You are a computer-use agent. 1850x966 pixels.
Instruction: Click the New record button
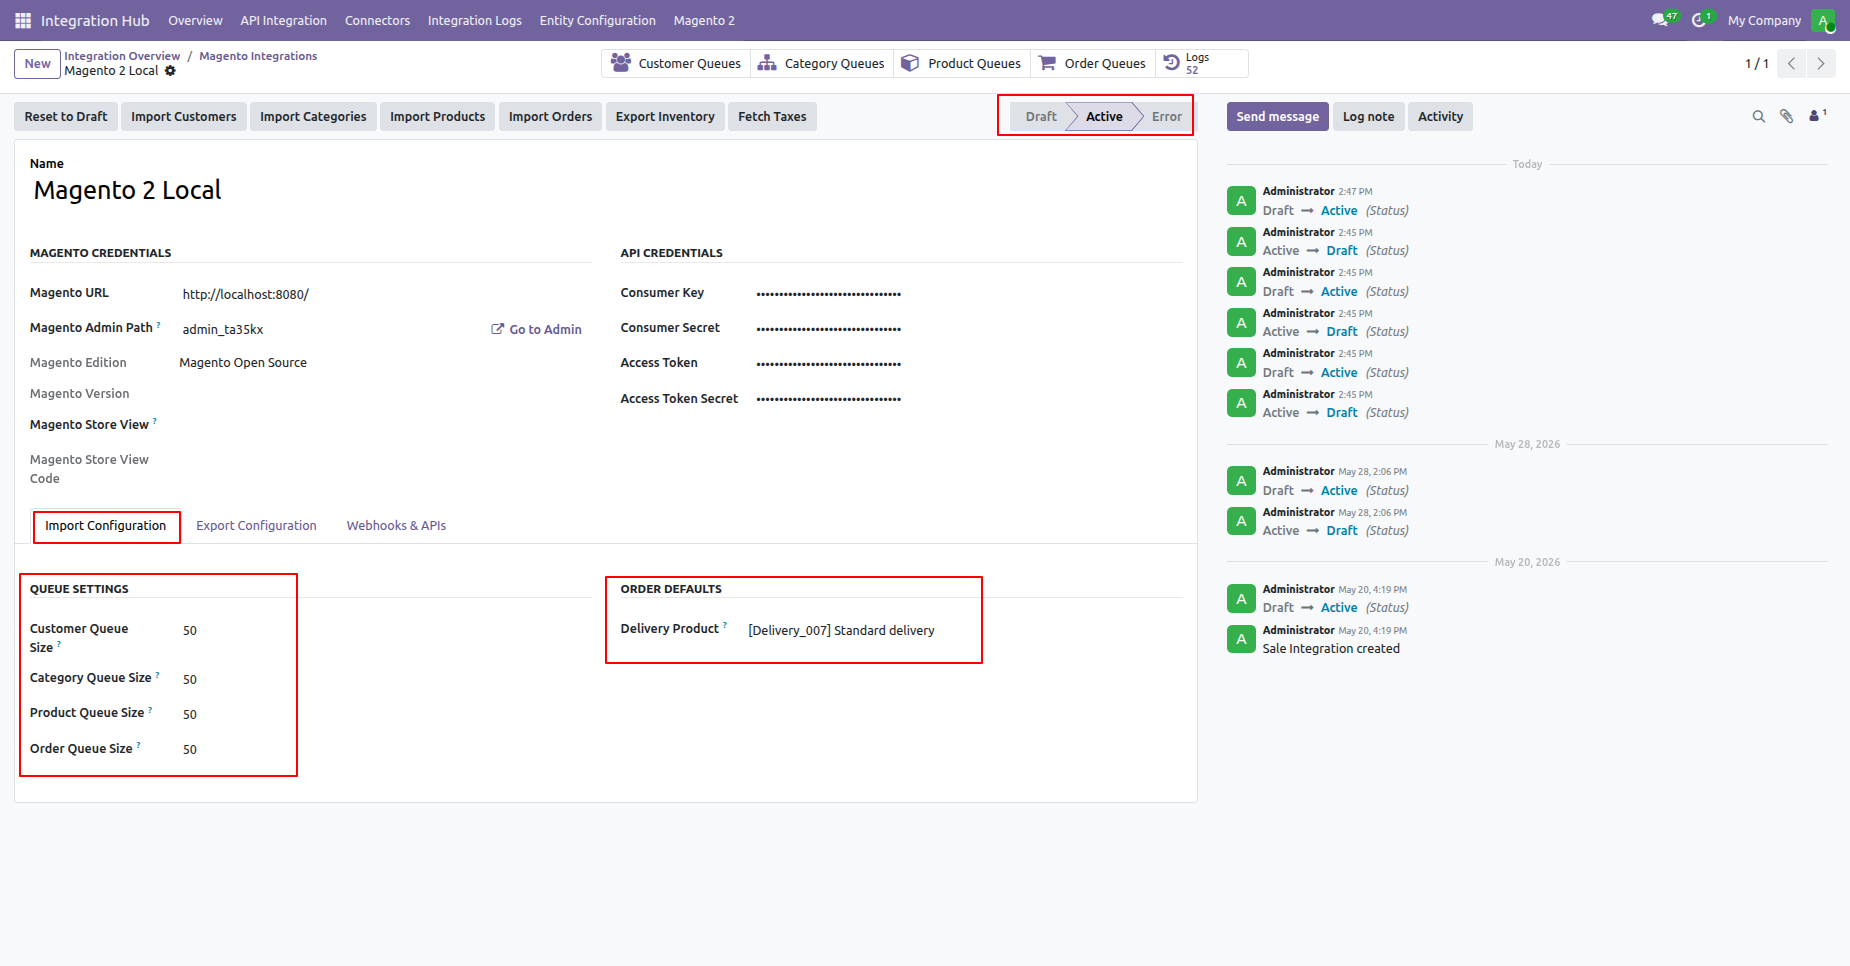click(38, 64)
